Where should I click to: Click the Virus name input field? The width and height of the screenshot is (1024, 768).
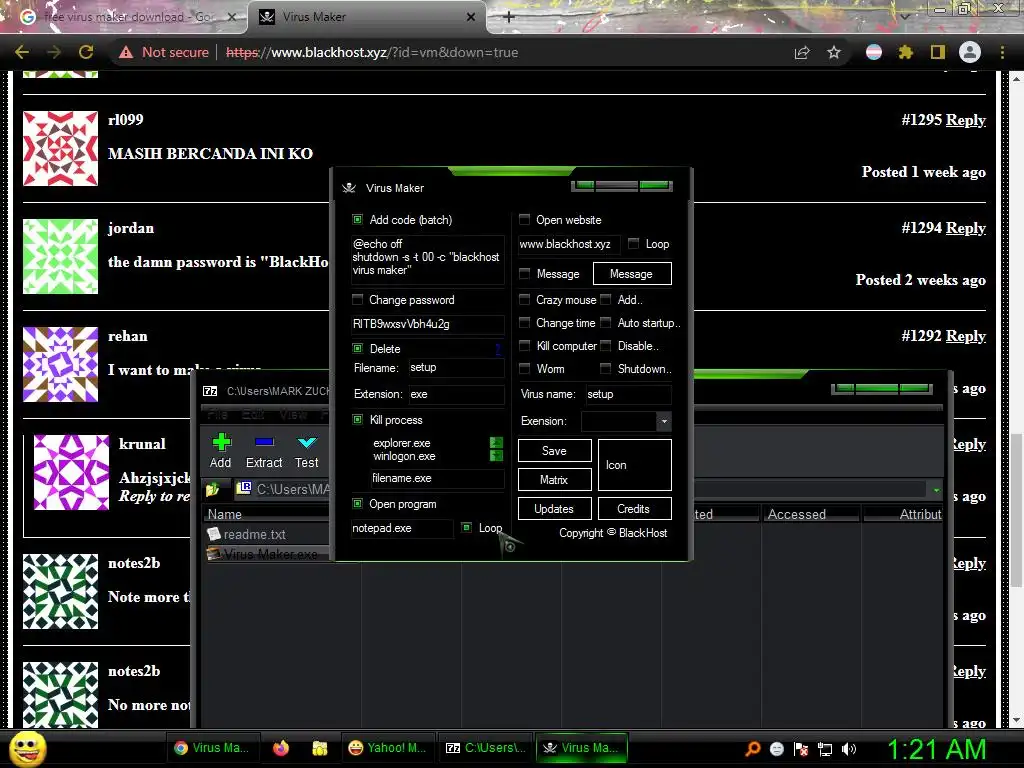click(628, 394)
